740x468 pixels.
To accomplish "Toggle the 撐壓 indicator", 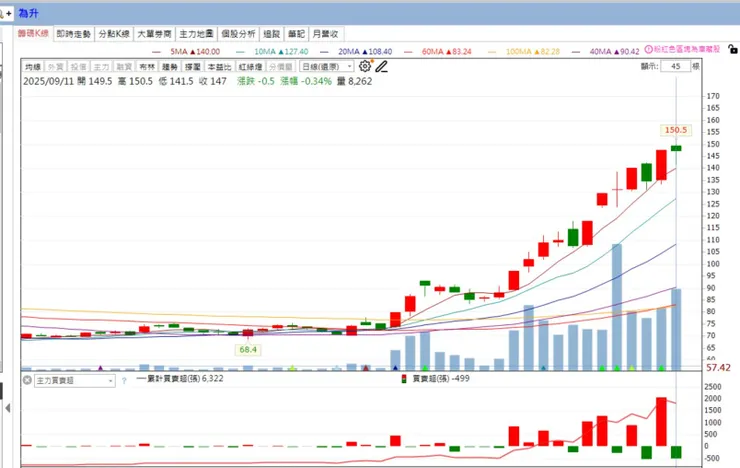I will click(x=193, y=67).
